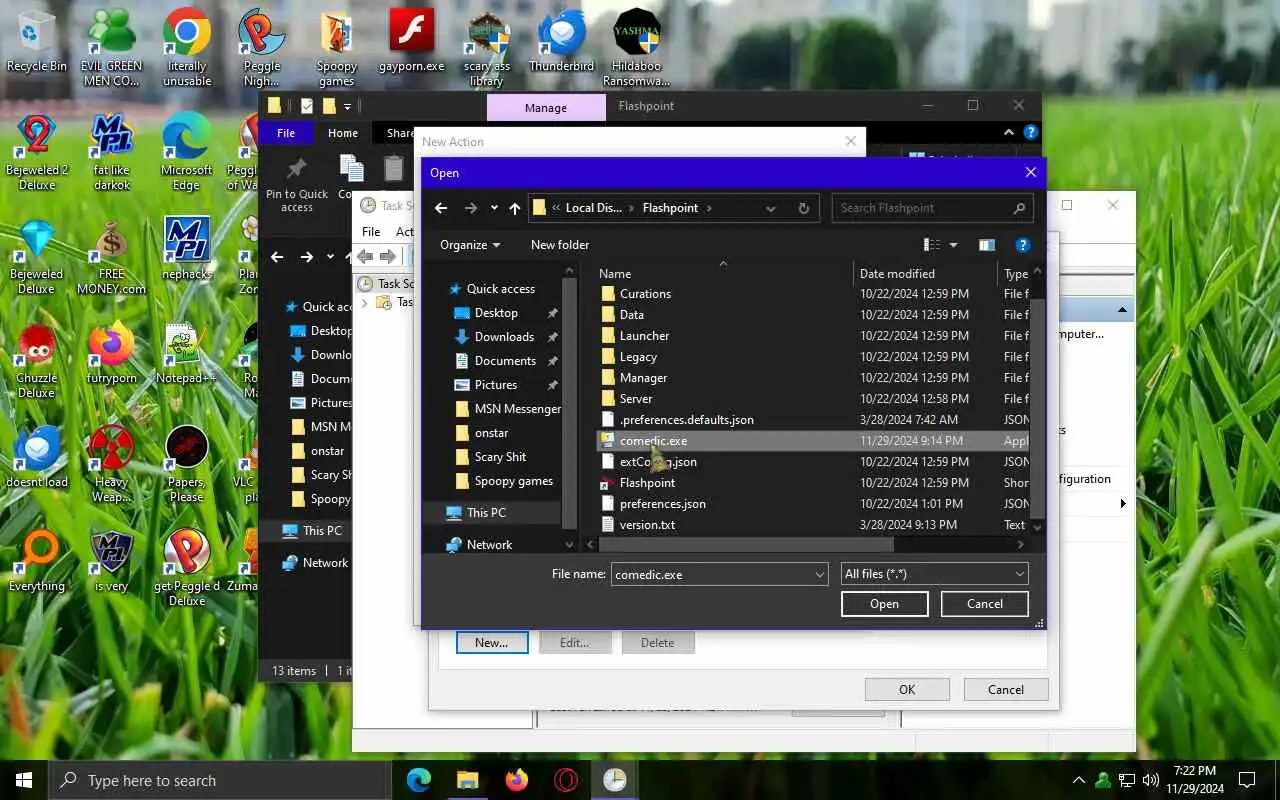Click OK in the task properties window
This screenshot has height=800, width=1280.
(907, 690)
